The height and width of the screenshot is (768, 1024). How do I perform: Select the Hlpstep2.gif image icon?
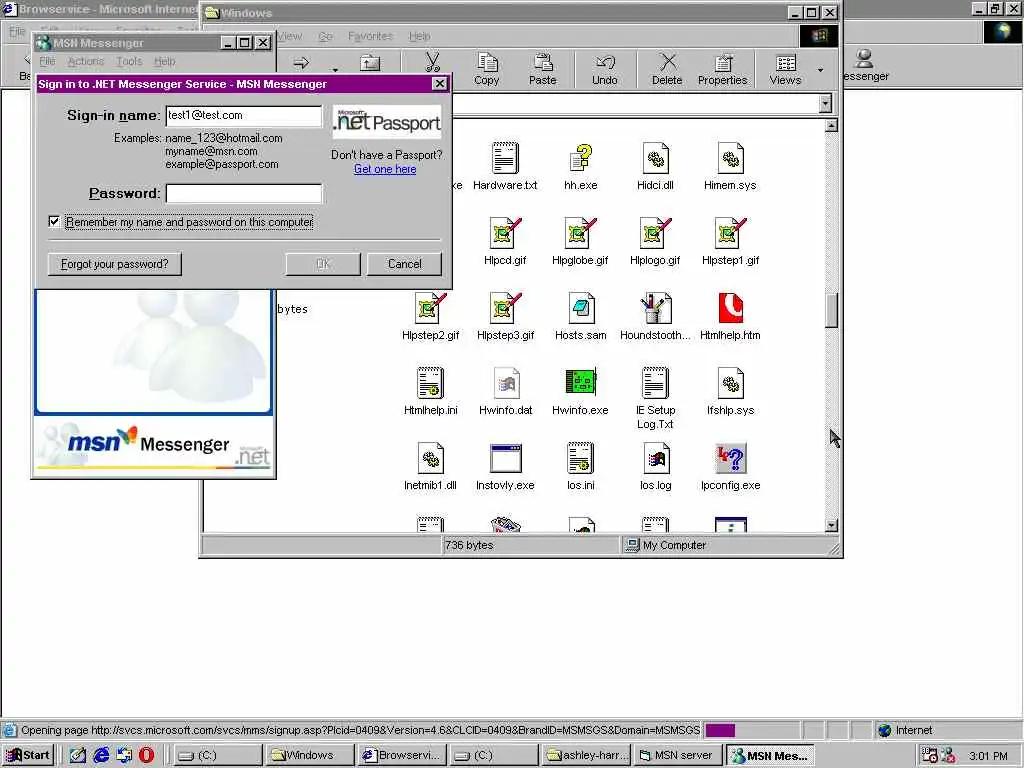(x=430, y=308)
